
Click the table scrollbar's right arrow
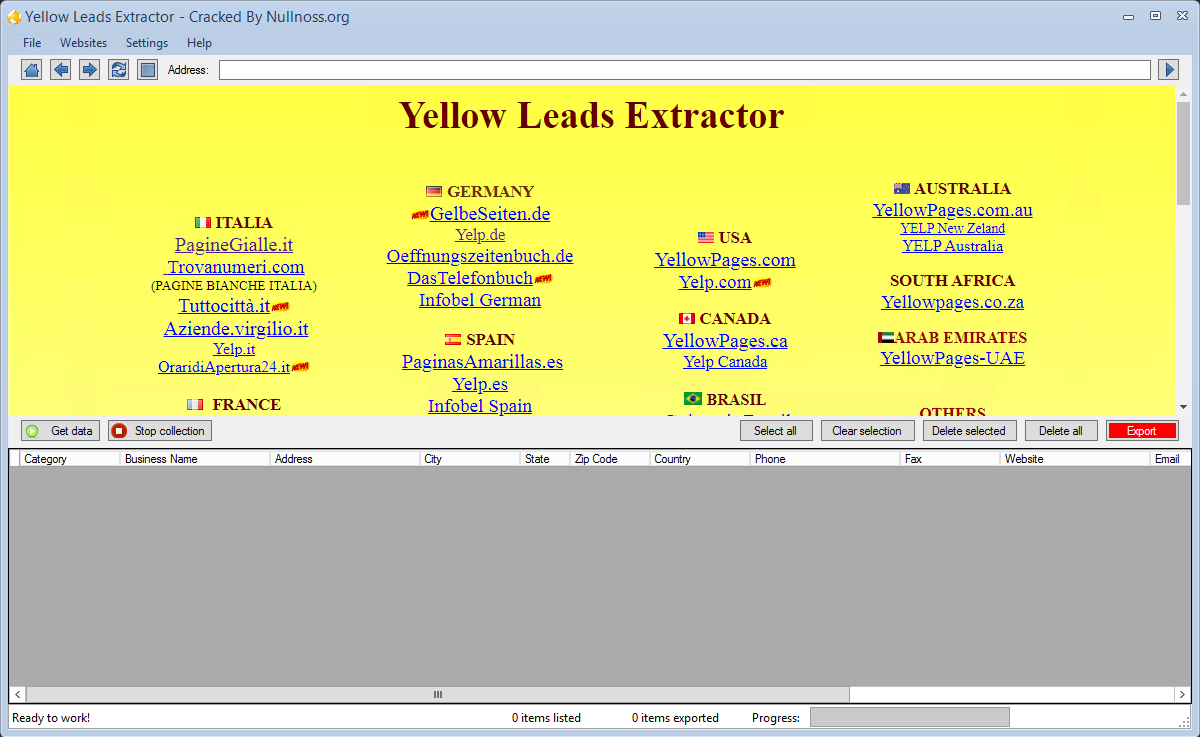click(1182, 694)
